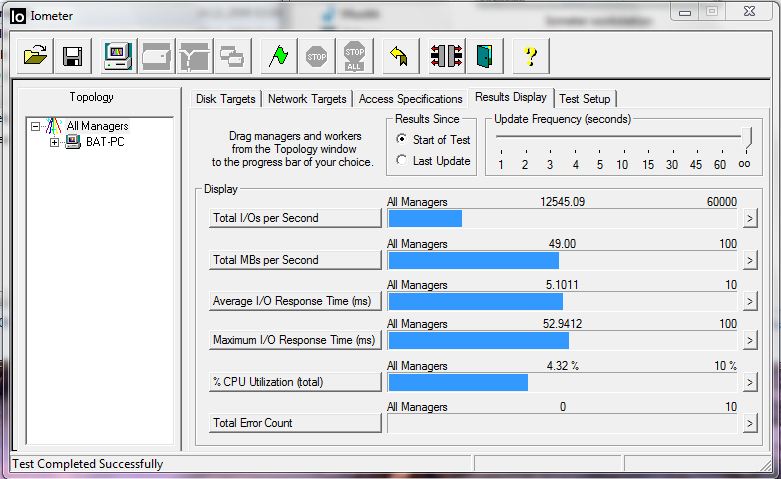
Task: Click the 49.00 MBs per second value
Action: tap(562, 244)
